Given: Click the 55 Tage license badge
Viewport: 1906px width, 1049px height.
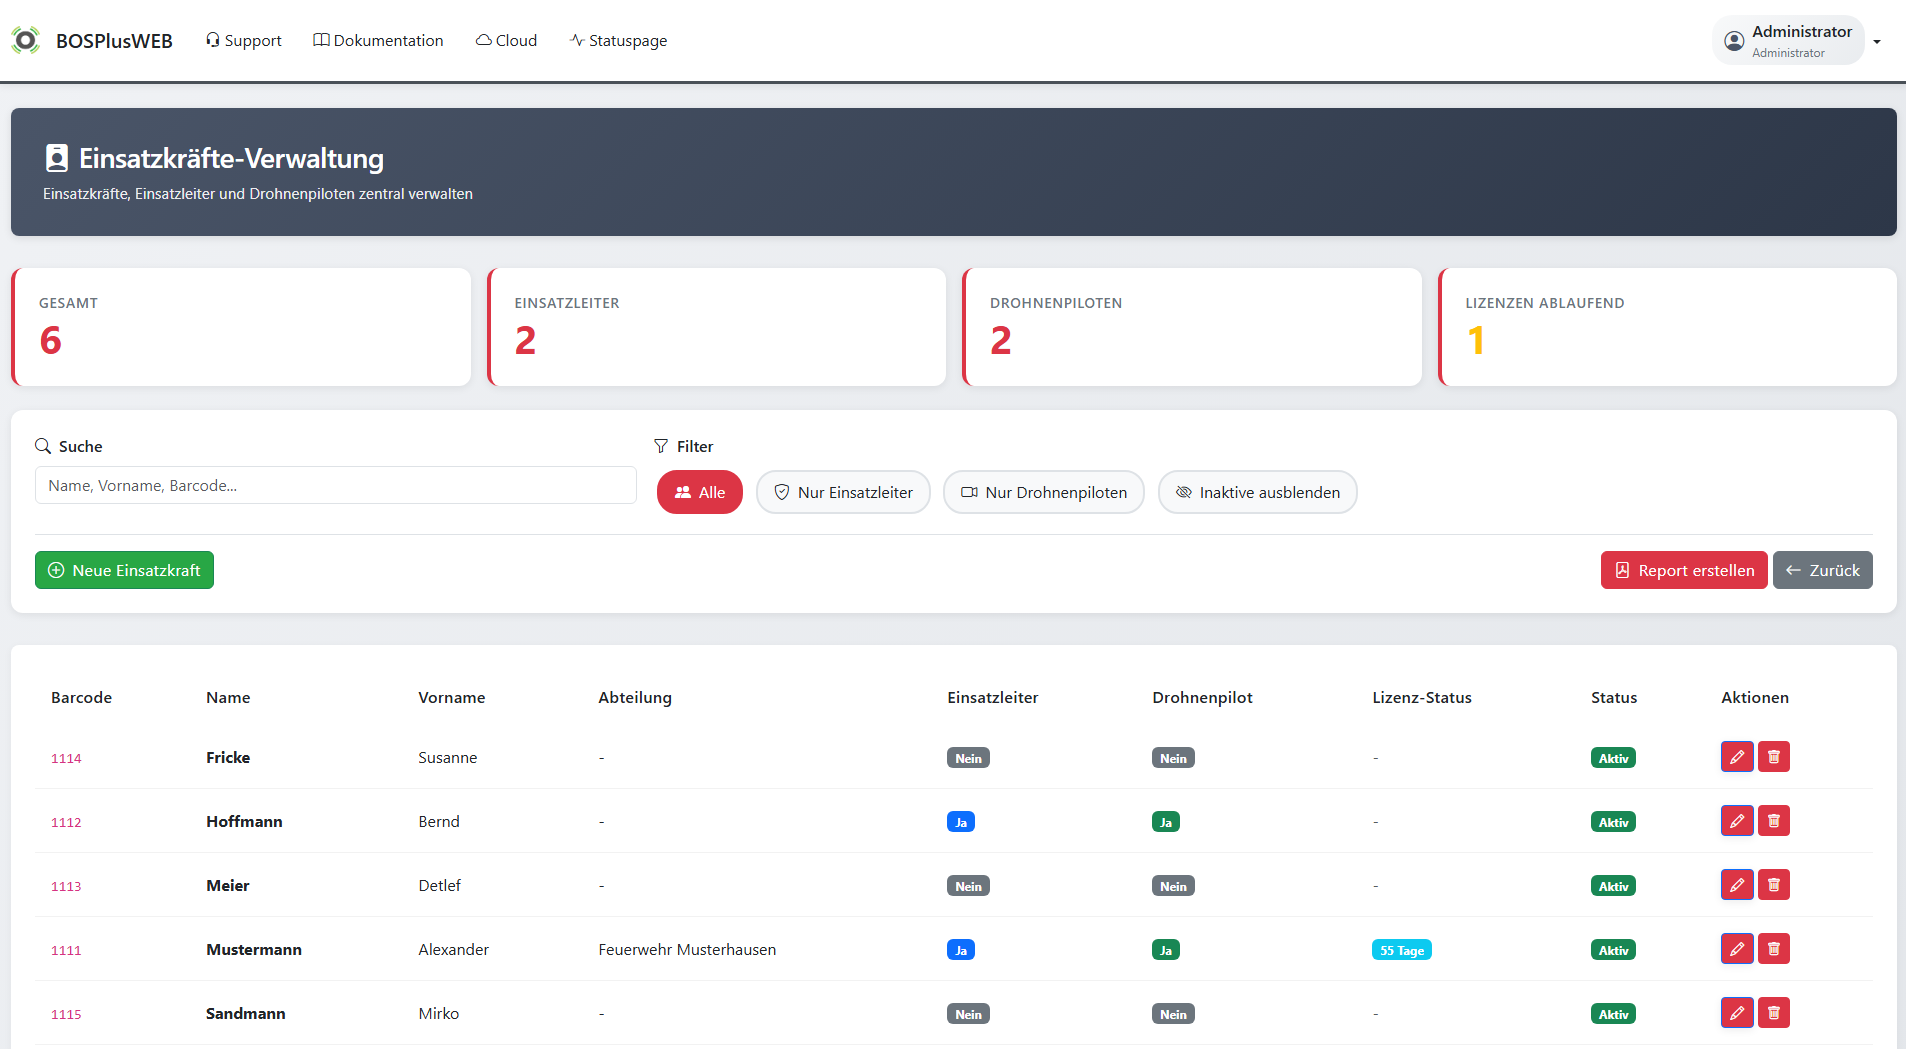Looking at the screenshot, I should [x=1401, y=950].
